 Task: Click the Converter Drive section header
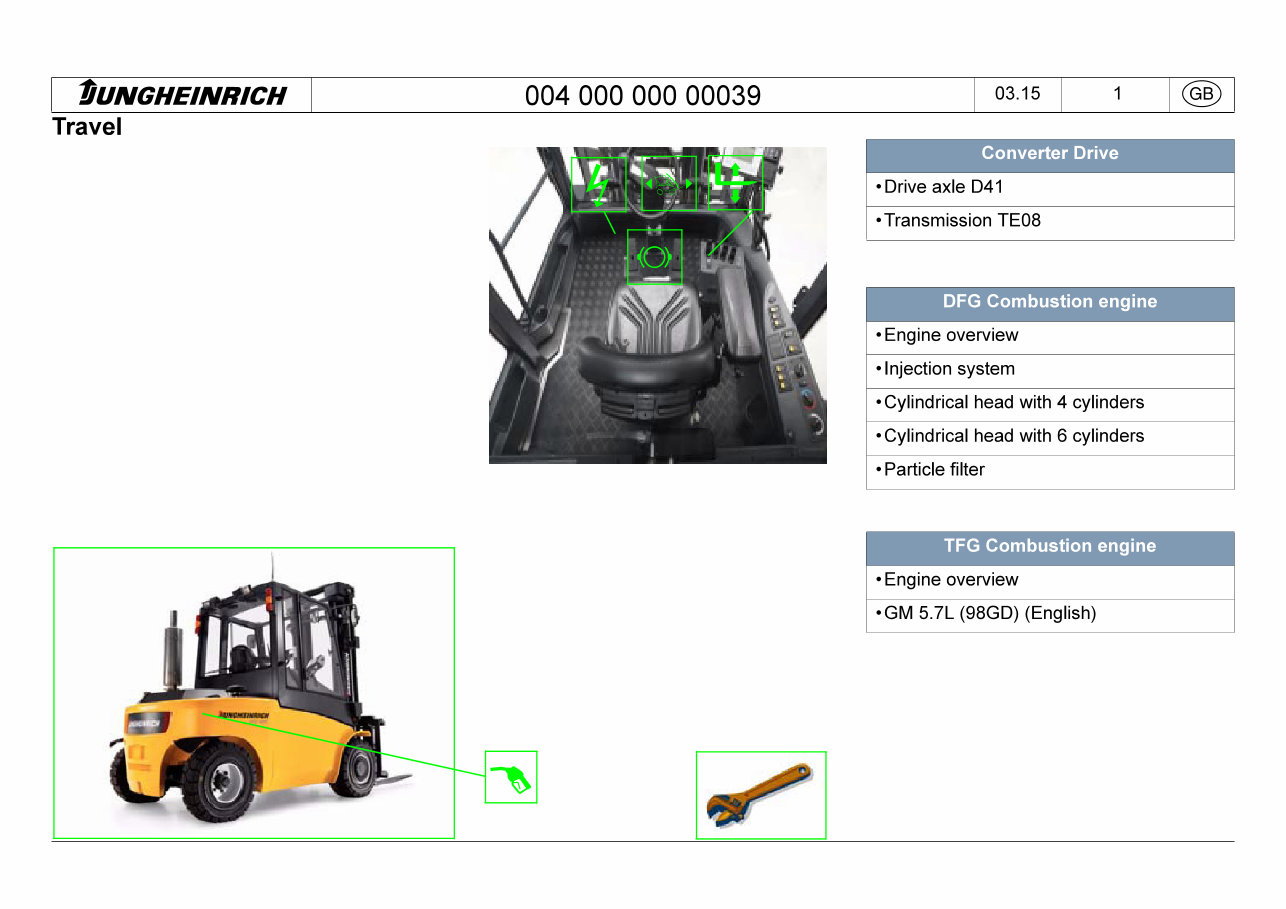click(x=1050, y=154)
